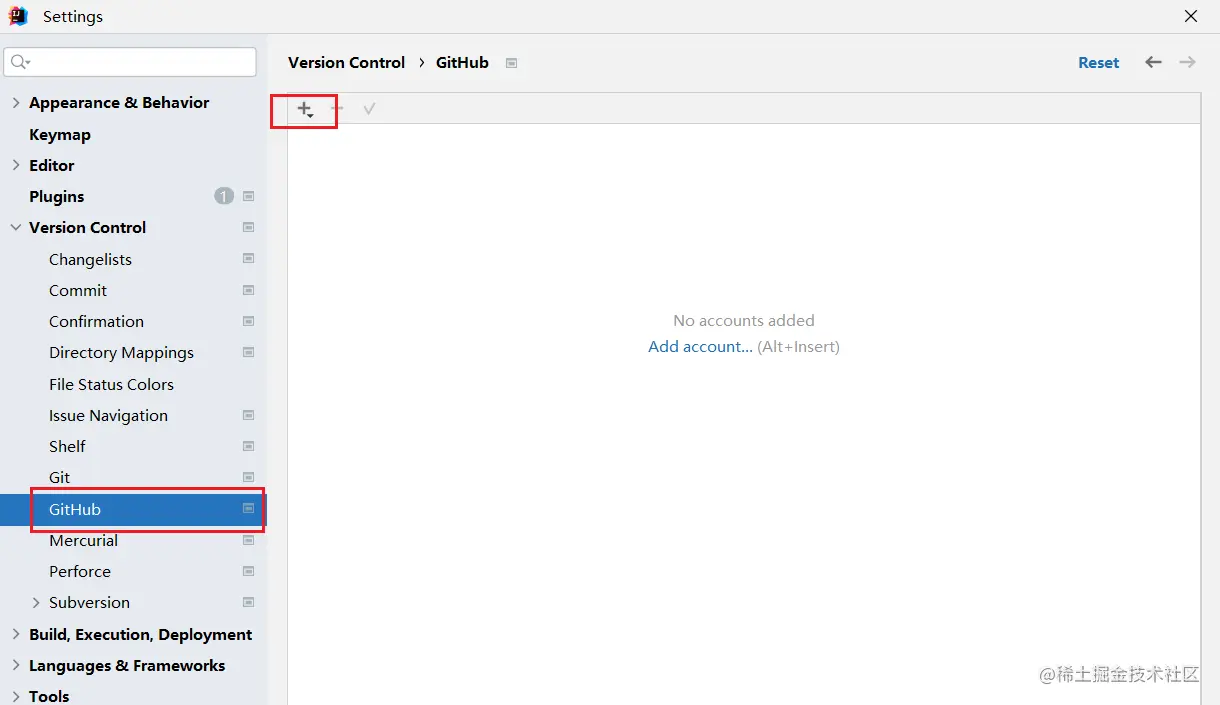Select the Git settings entry
The image size is (1220, 705).
click(60, 477)
